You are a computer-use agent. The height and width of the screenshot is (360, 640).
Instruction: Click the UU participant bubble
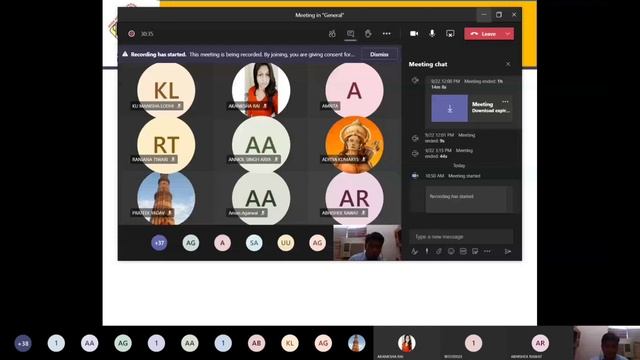(x=286, y=243)
